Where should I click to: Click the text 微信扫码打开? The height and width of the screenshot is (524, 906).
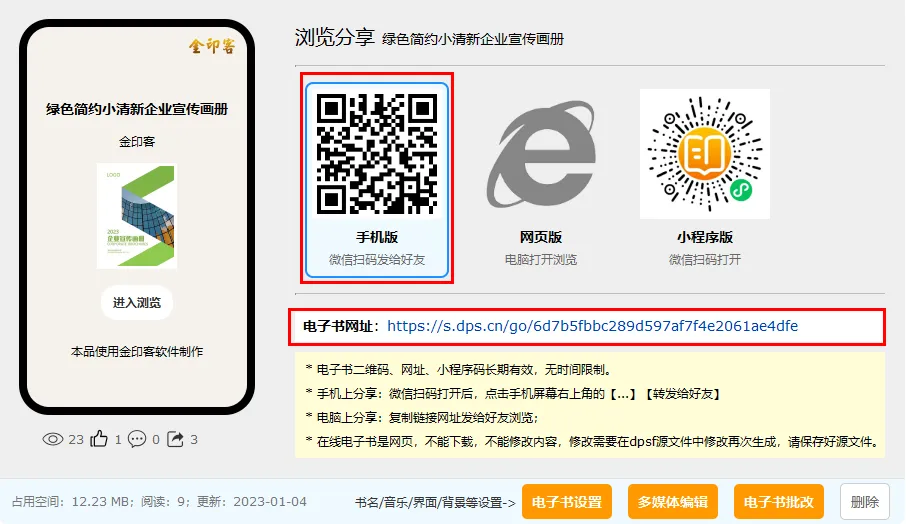(x=705, y=260)
